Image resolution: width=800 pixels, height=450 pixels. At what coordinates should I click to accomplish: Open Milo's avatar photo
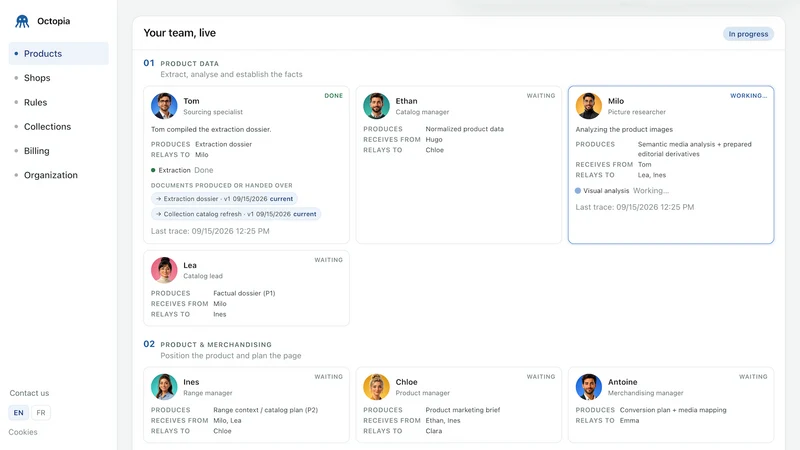point(588,106)
